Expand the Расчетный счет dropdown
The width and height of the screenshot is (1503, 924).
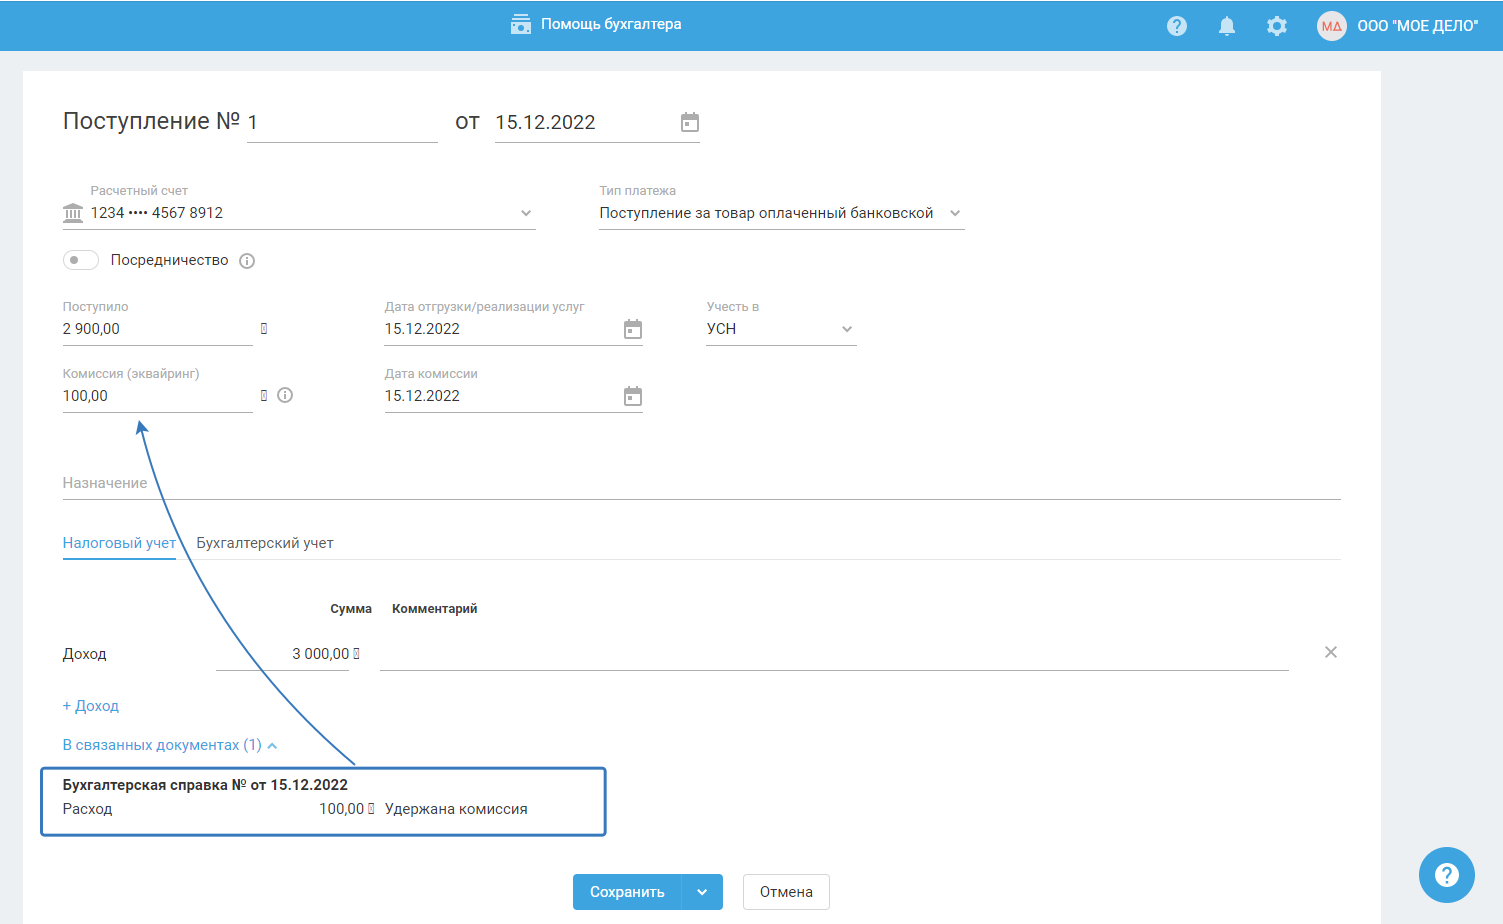[x=526, y=213]
